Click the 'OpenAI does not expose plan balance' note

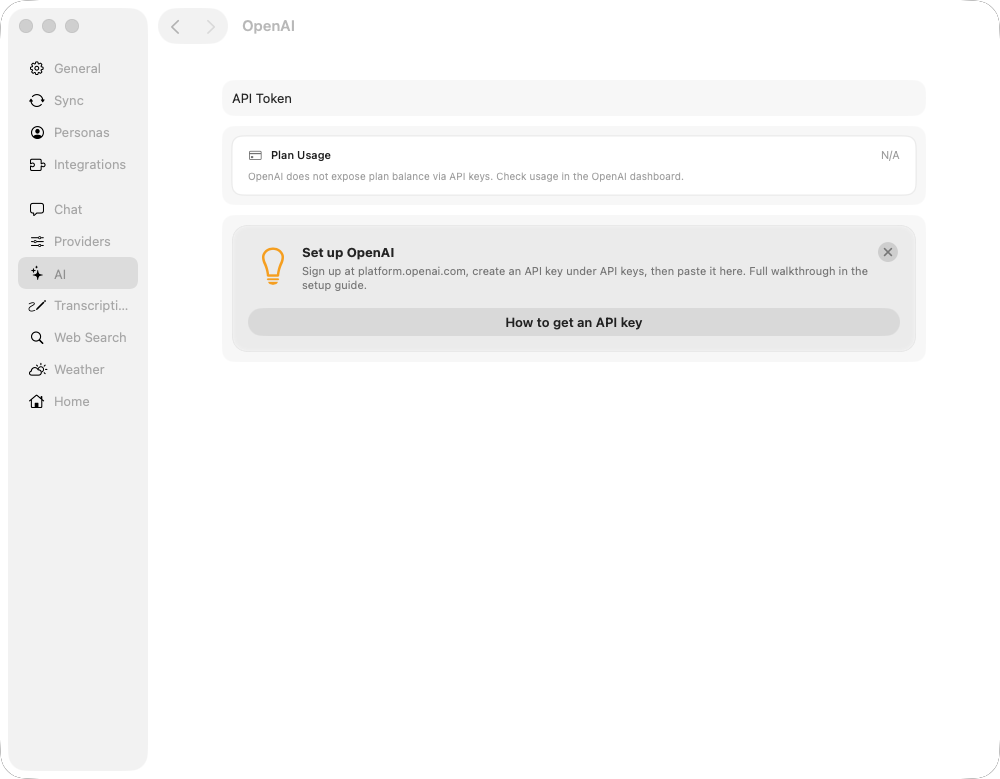(x=466, y=176)
